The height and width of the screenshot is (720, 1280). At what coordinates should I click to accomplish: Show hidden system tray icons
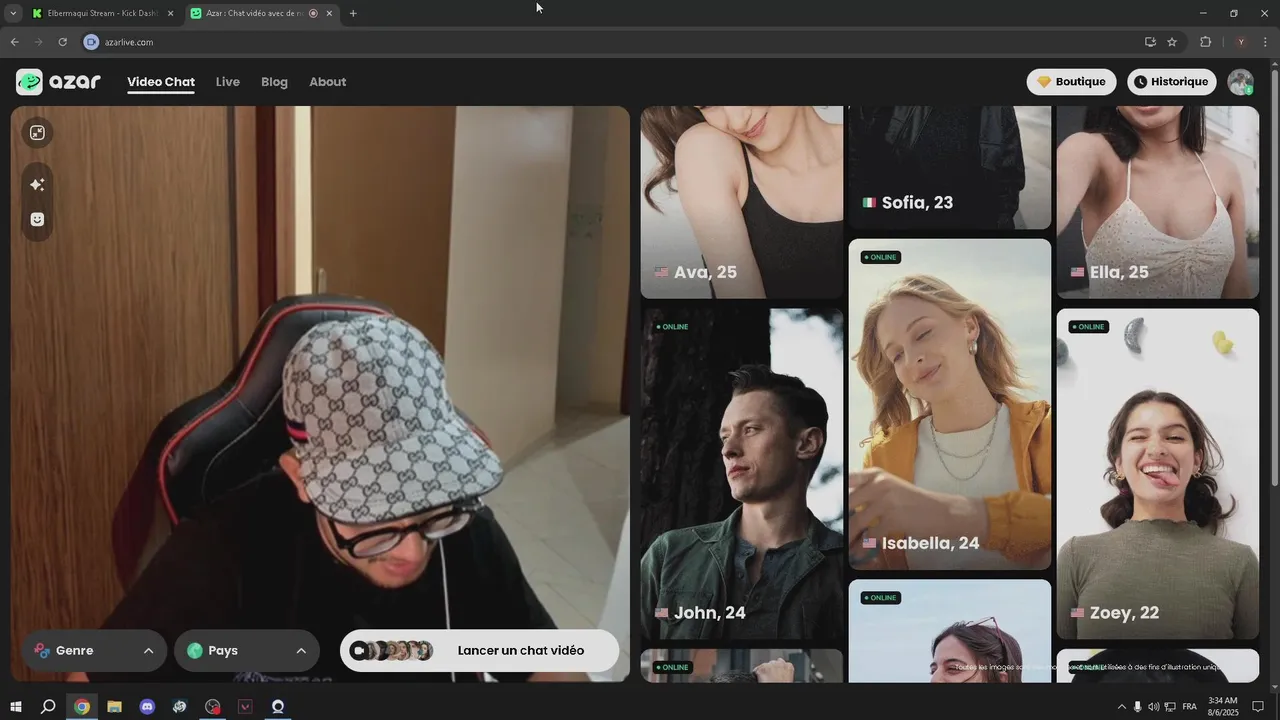[x=1121, y=707]
